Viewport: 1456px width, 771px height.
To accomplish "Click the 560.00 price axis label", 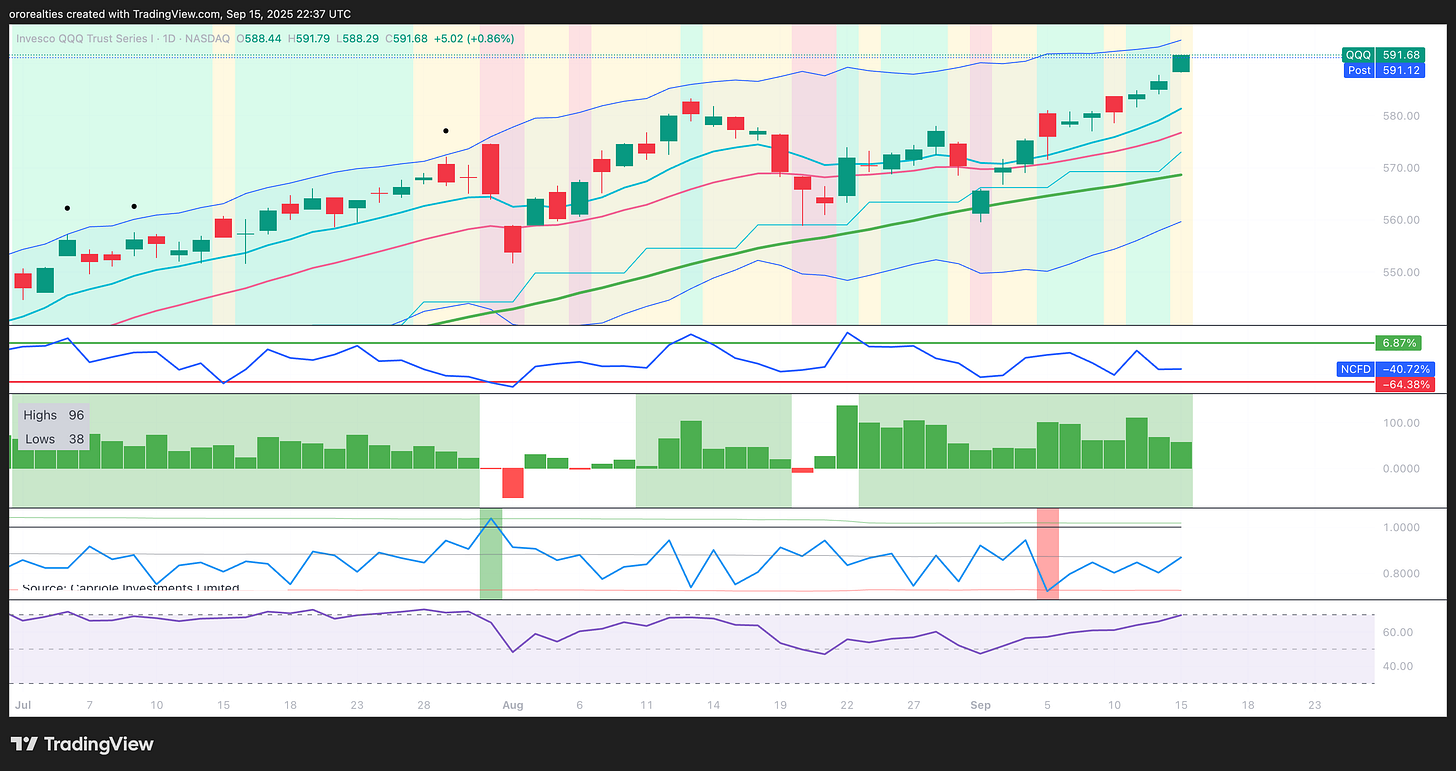I will click(x=1403, y=220).
